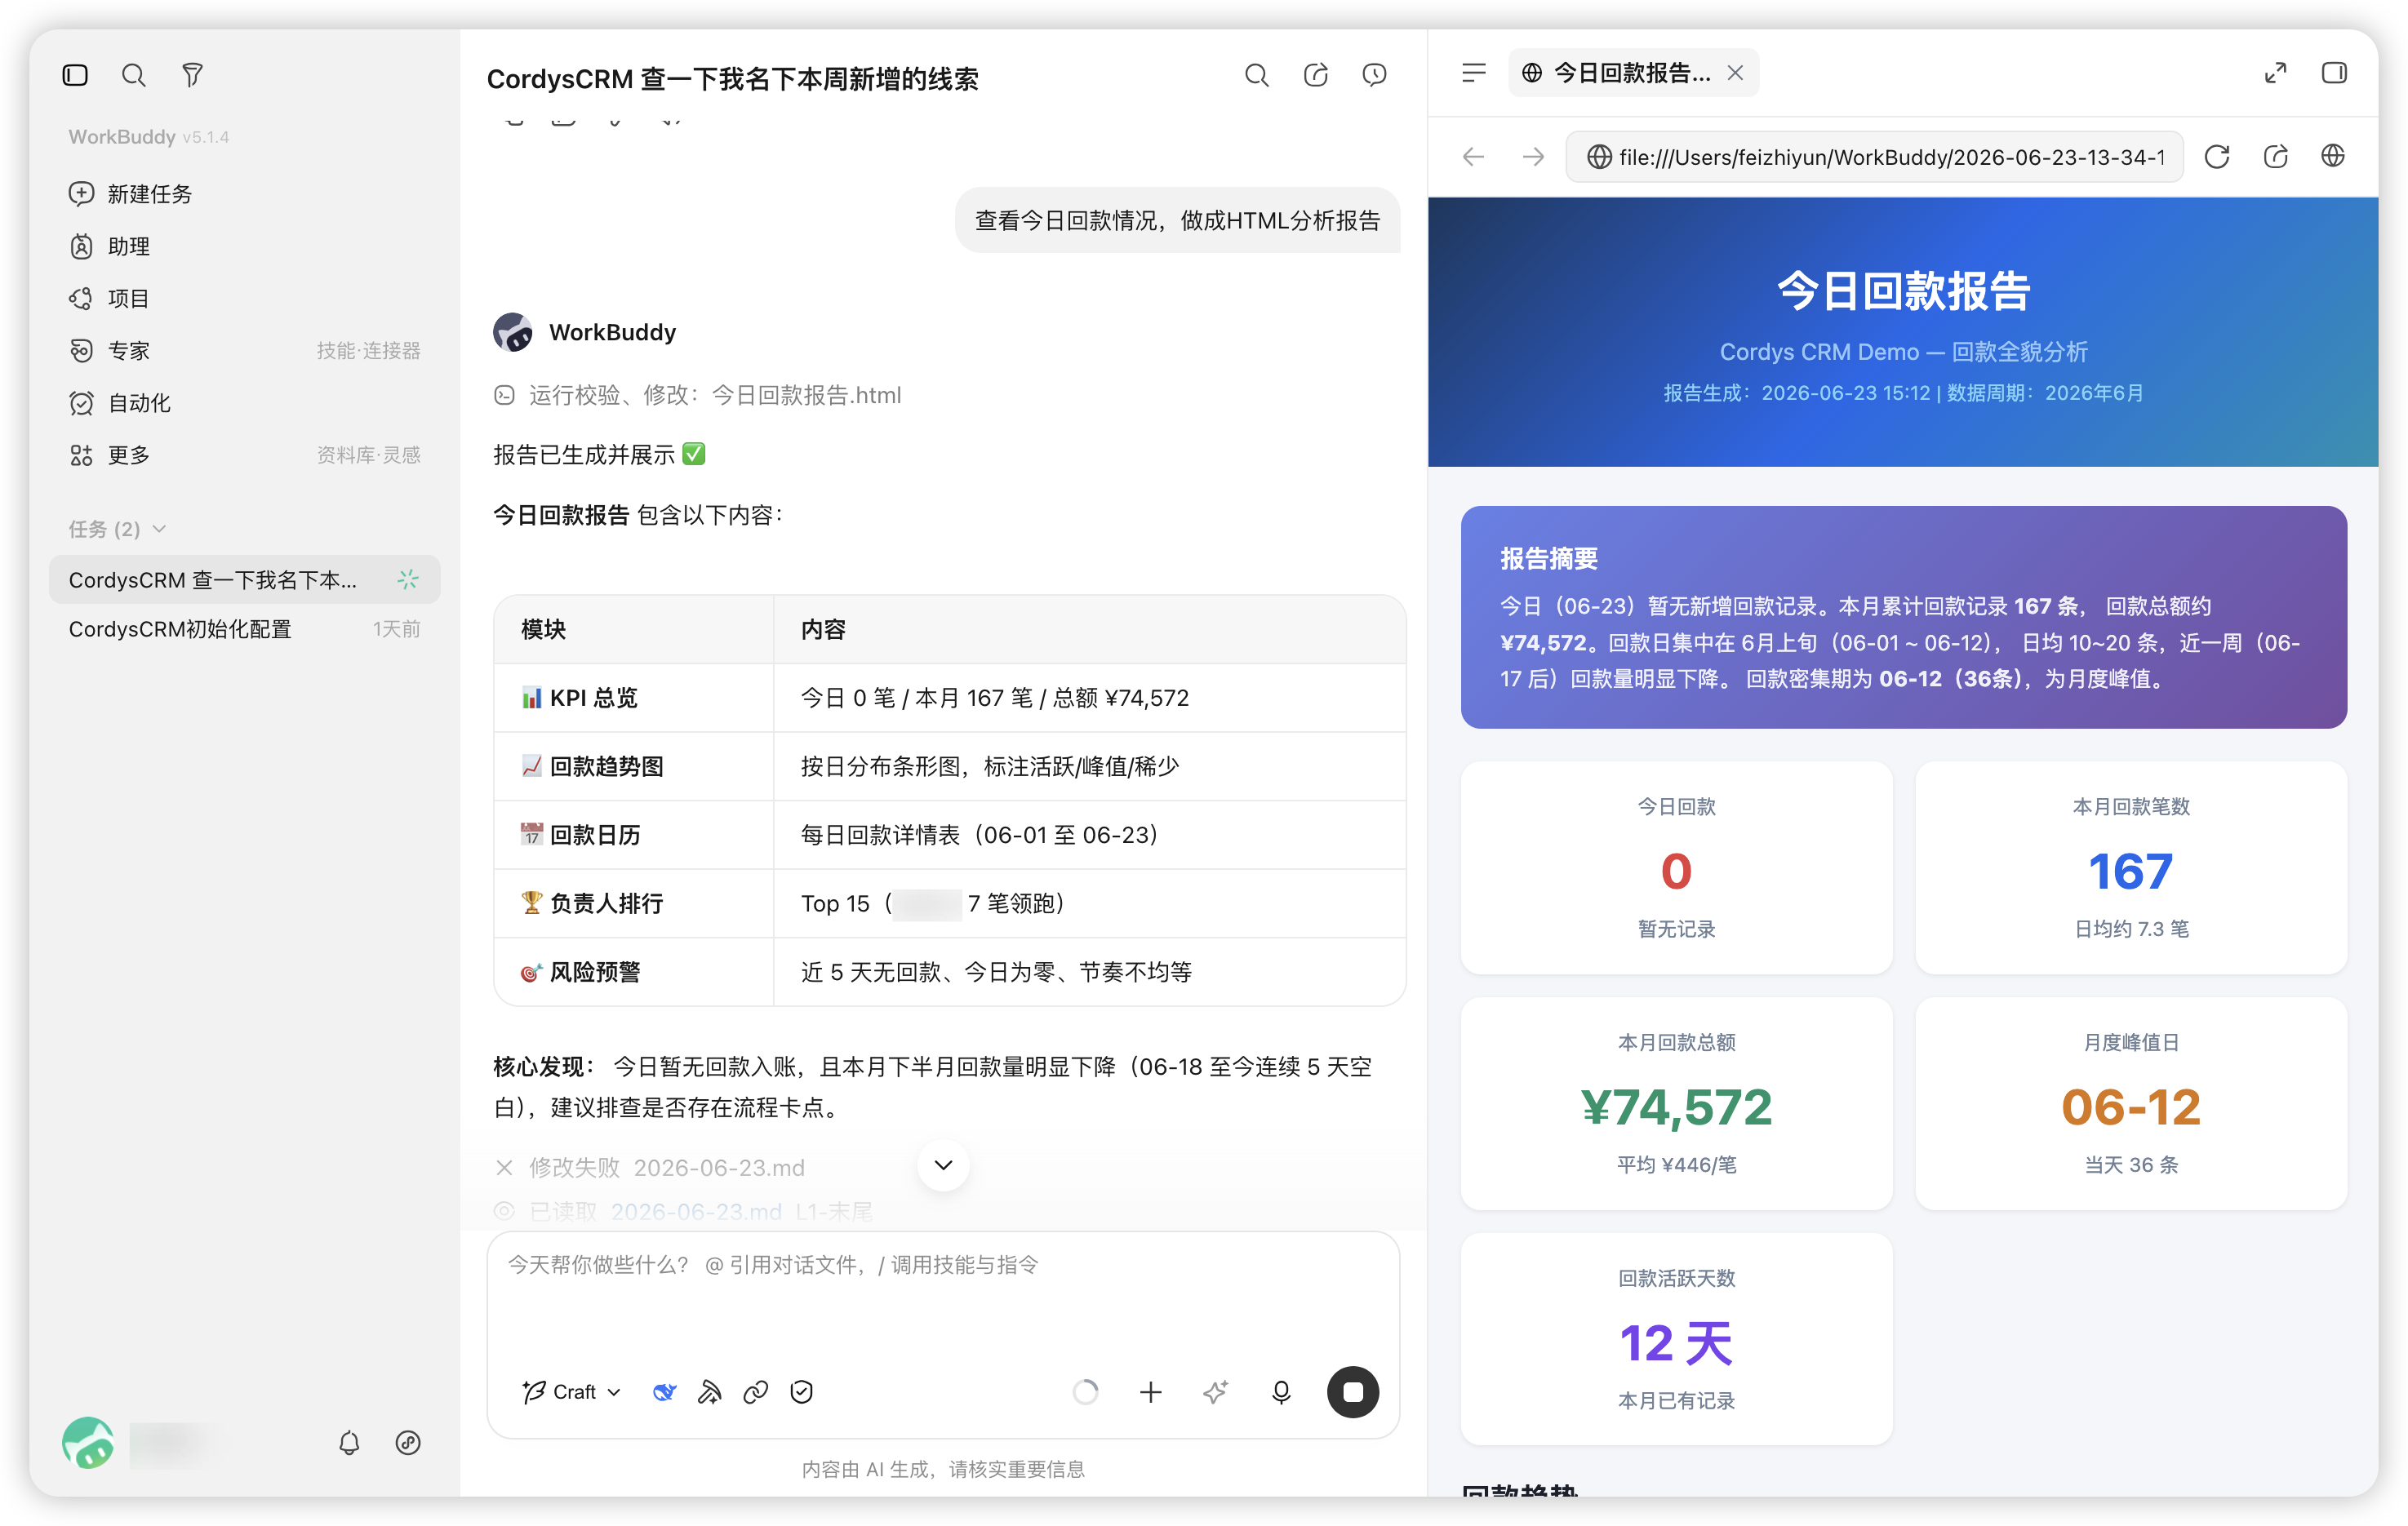2408x1526 pixels.
Task: Stop generation with black stop button
Action: (1352, 1392)
